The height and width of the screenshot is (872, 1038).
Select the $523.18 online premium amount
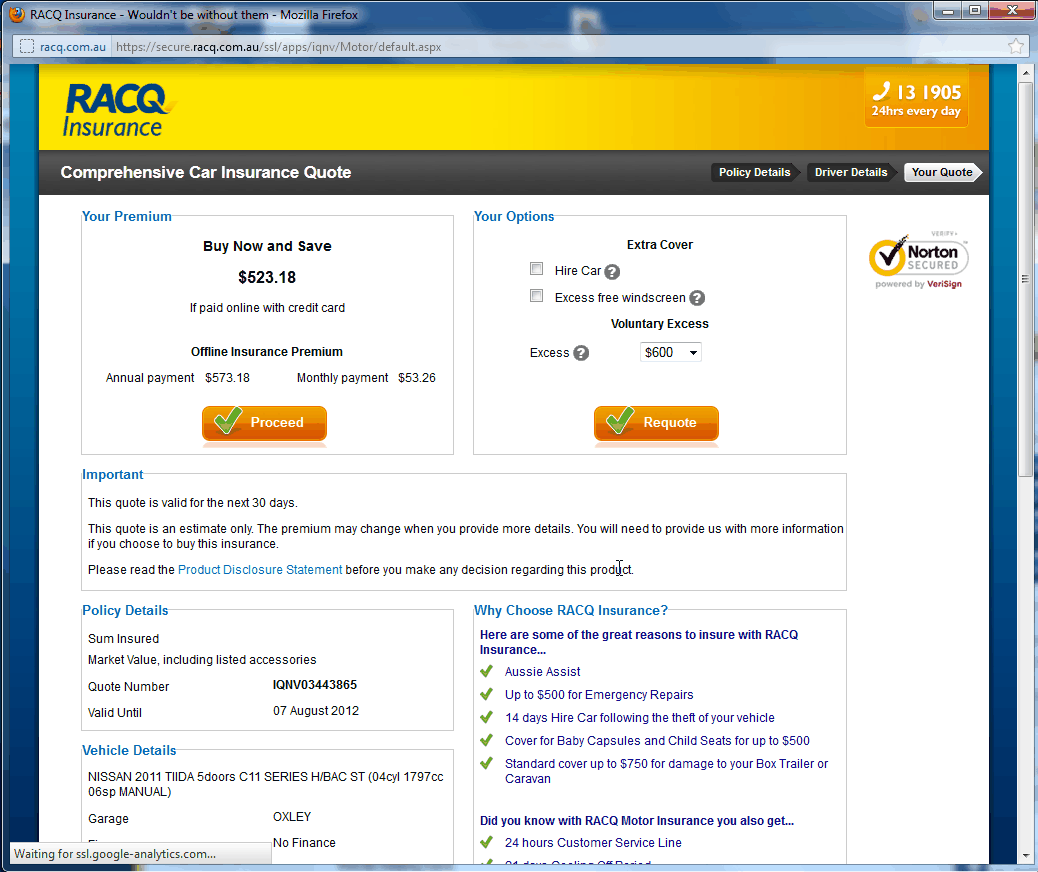point(267,277)
